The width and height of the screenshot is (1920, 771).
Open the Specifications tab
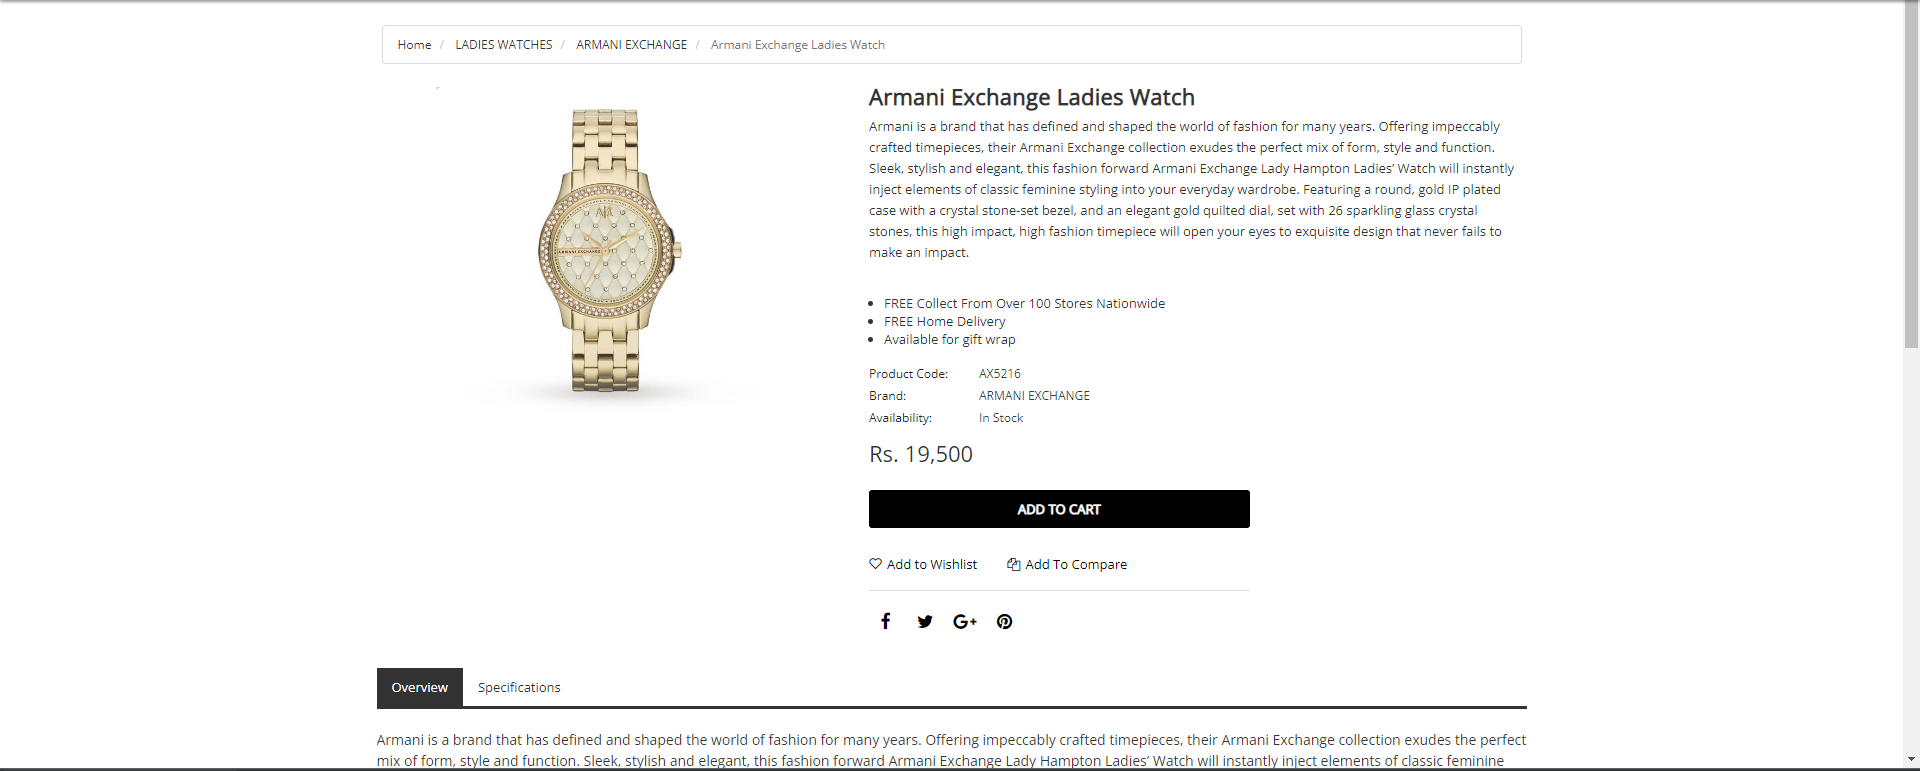[x=519, y=687]
